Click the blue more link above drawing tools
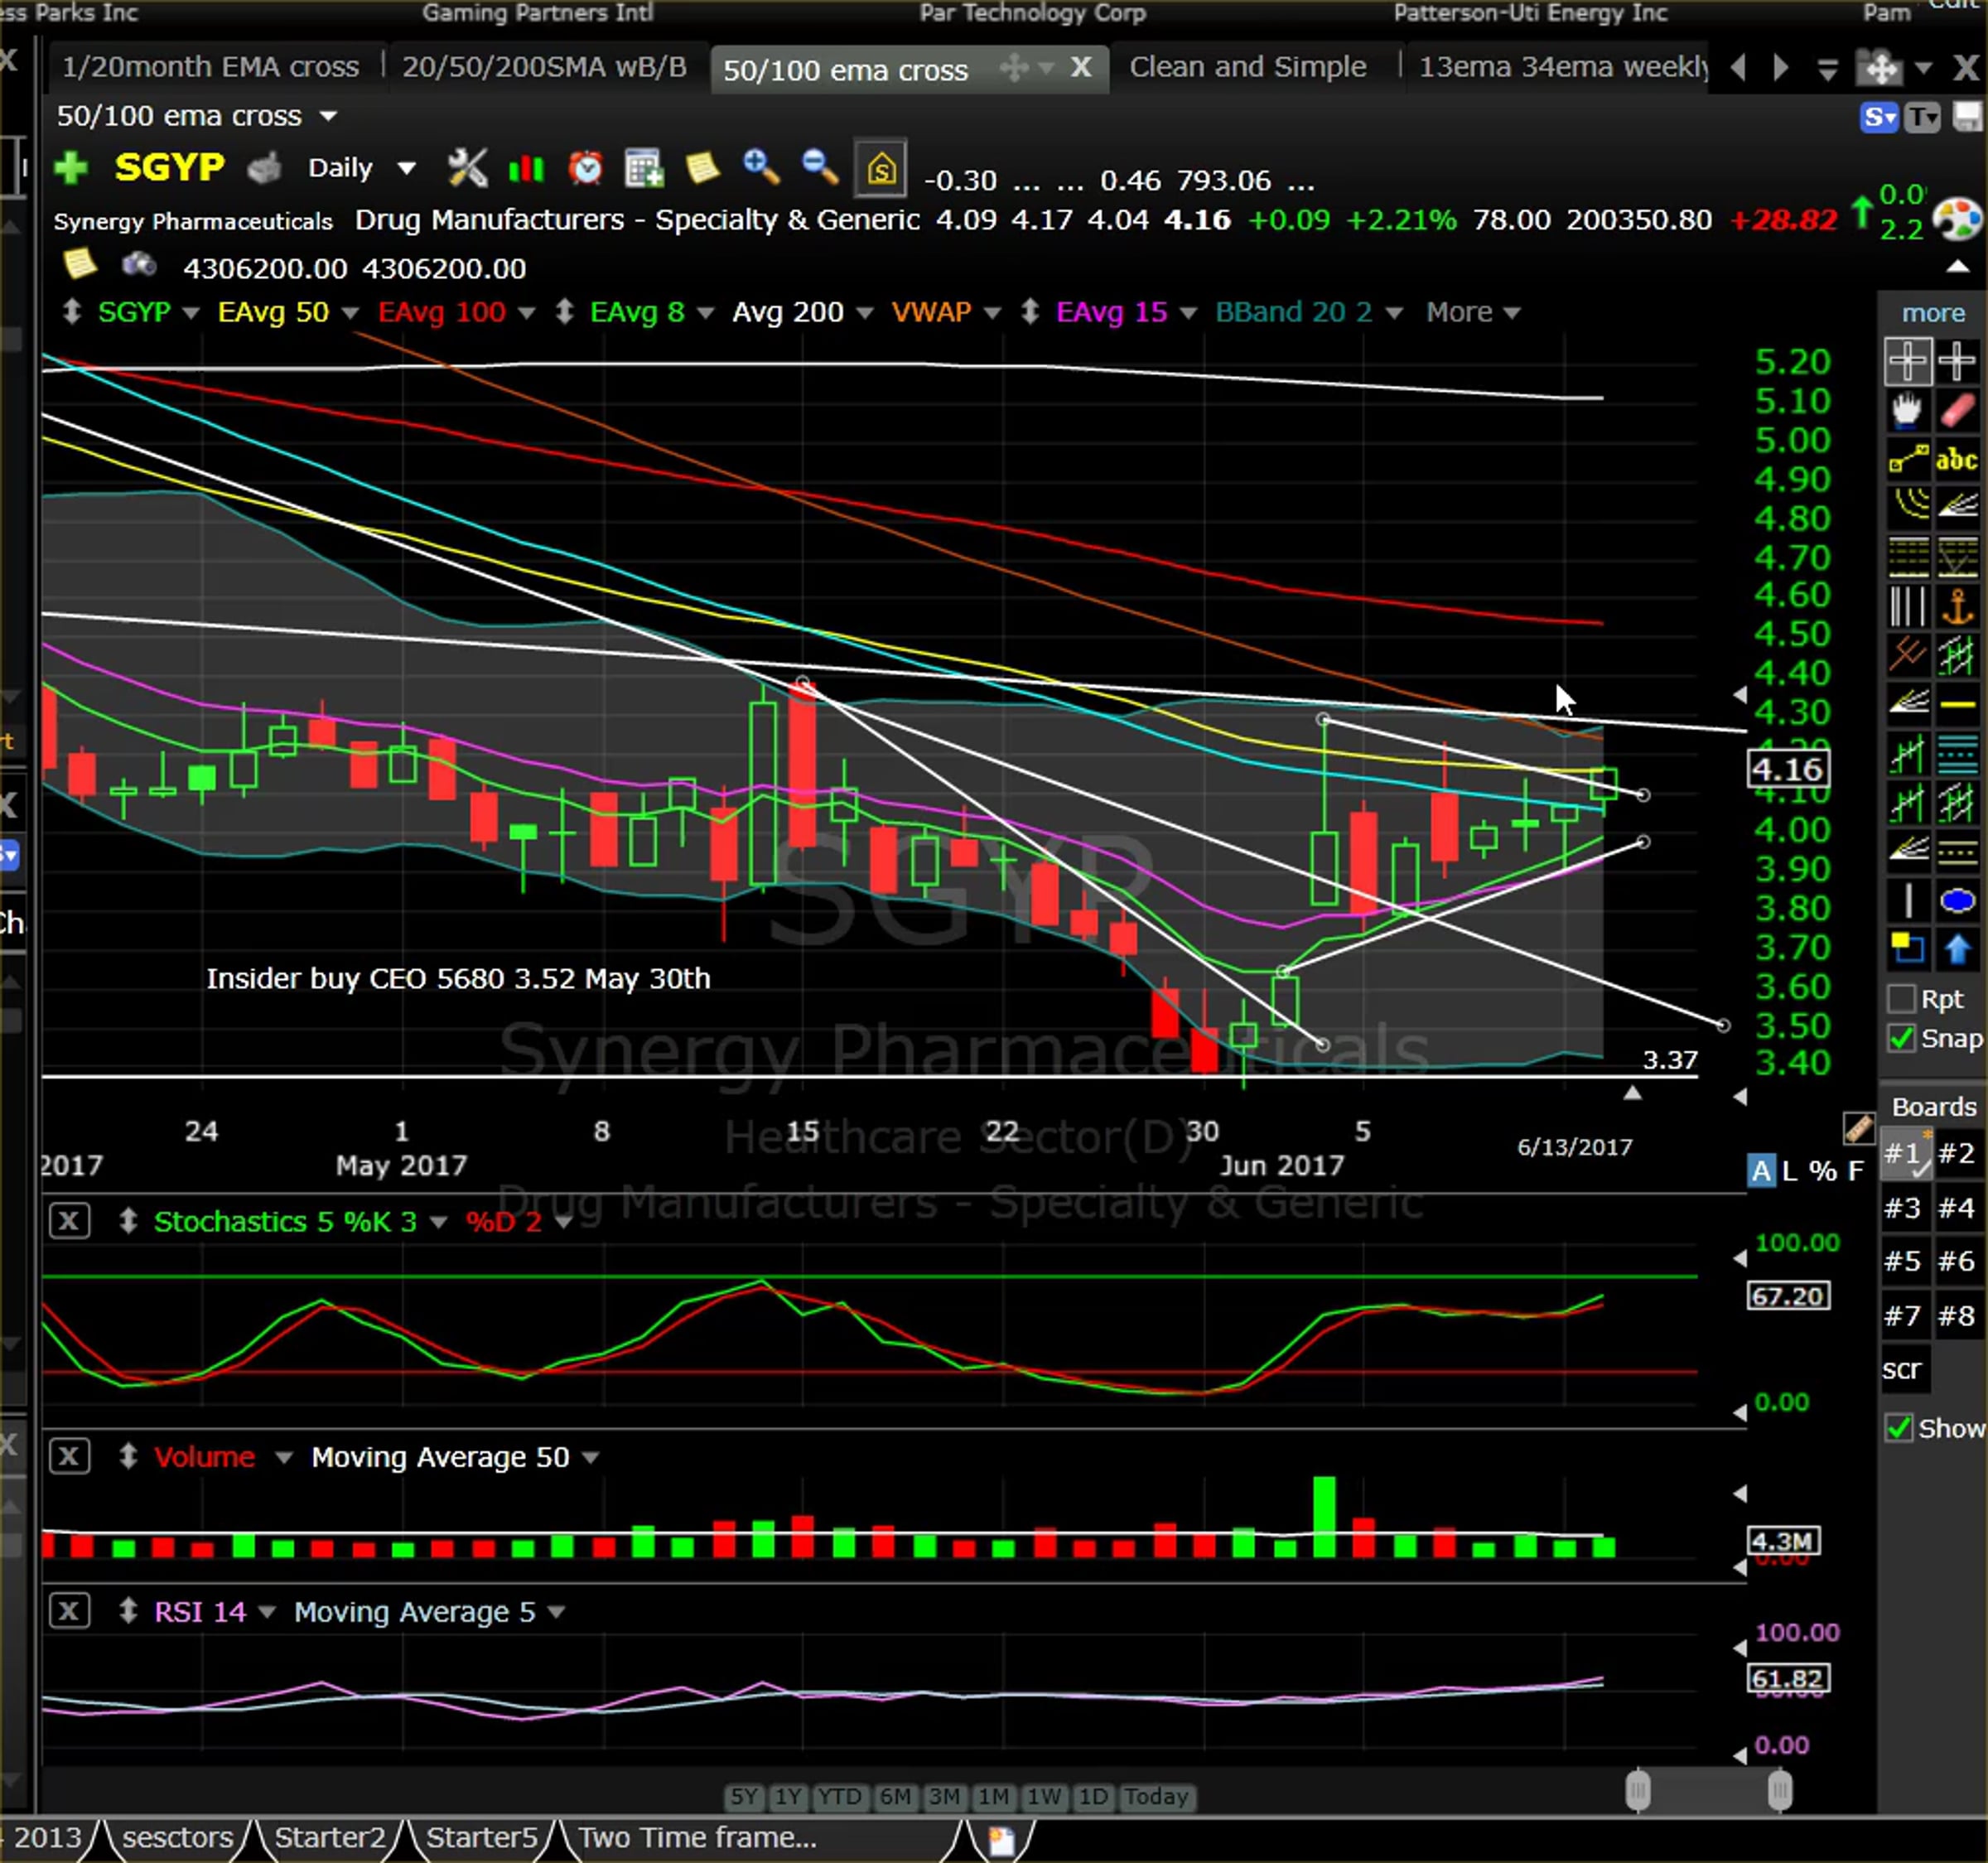1988x1863 pixels. [x=1933, y=313]
